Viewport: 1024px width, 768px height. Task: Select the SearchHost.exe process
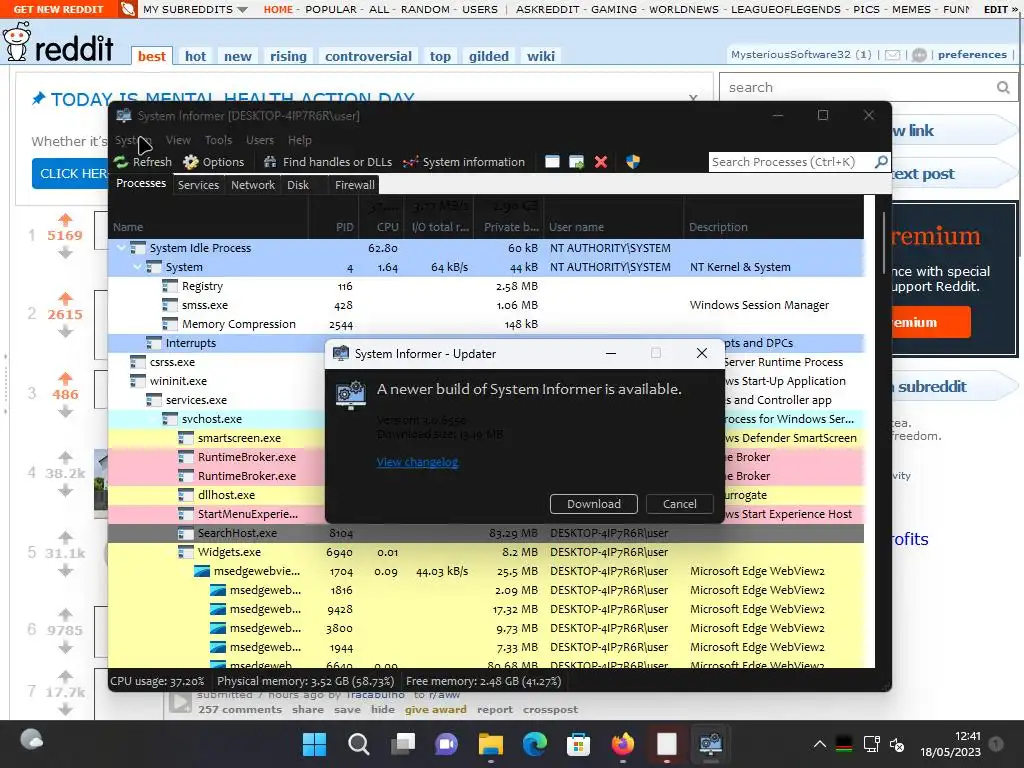[x=486, y=533]
